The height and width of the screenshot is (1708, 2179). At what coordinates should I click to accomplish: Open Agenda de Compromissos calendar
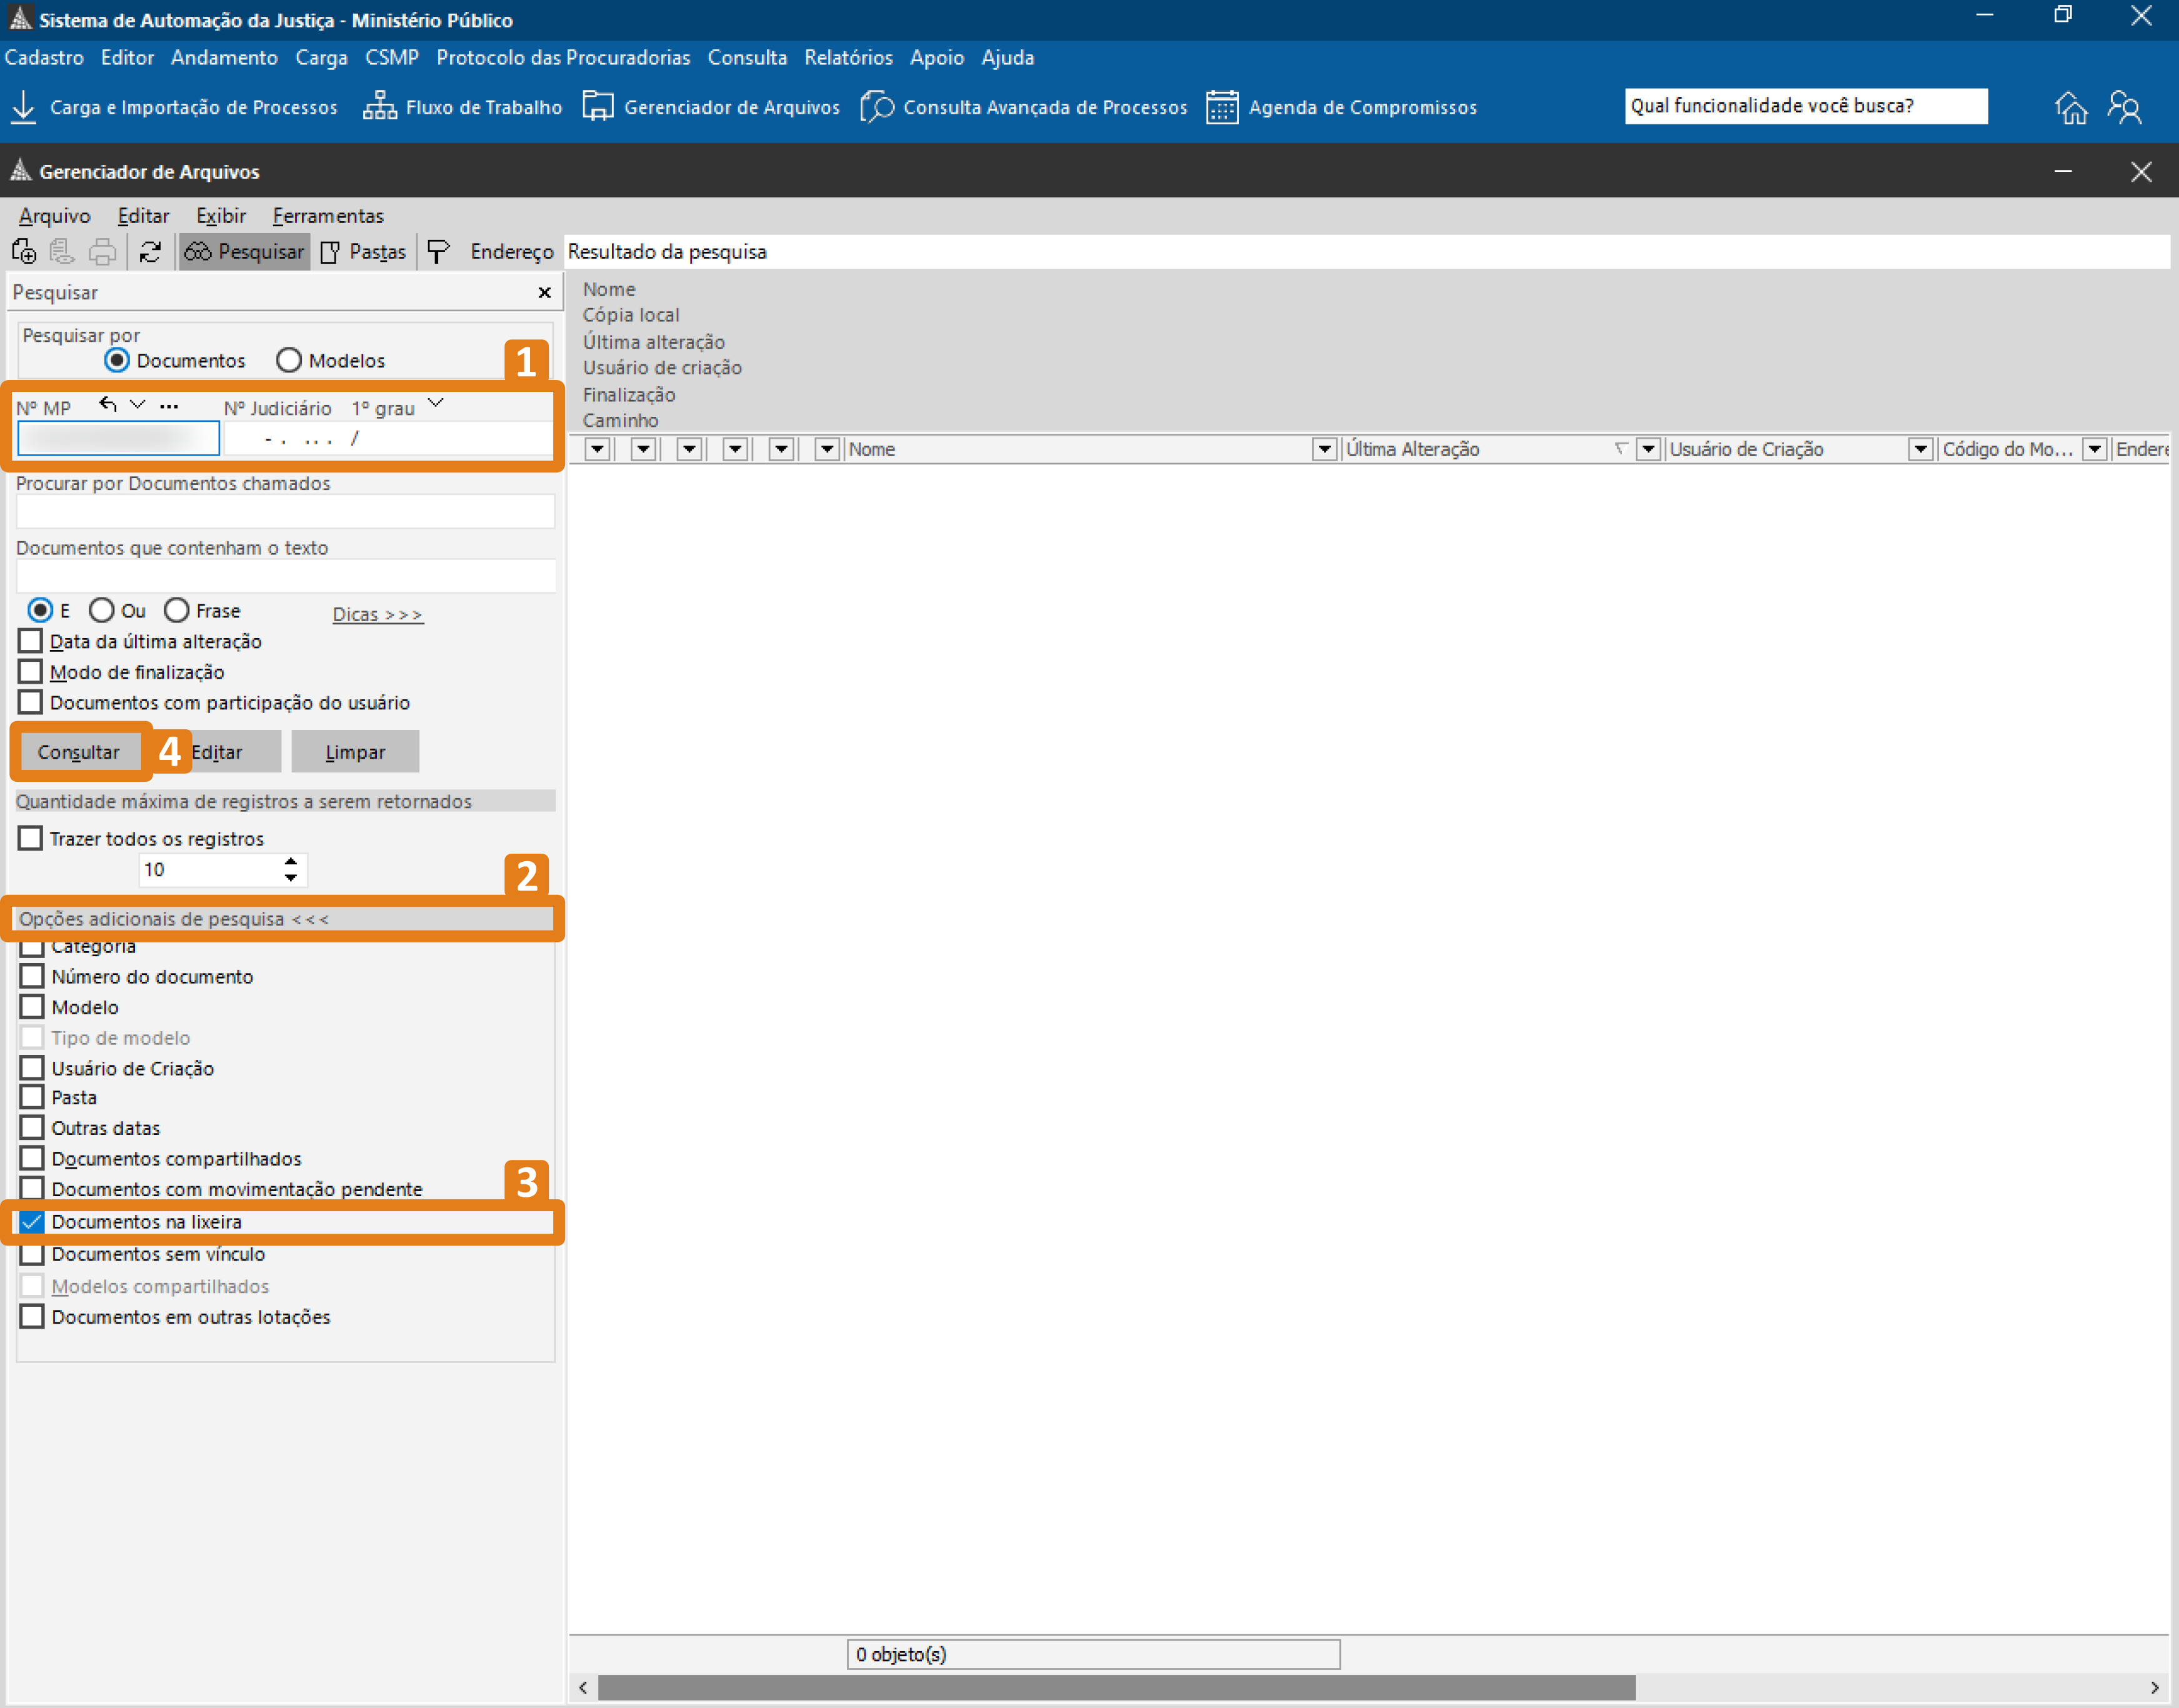point(1221,107)
